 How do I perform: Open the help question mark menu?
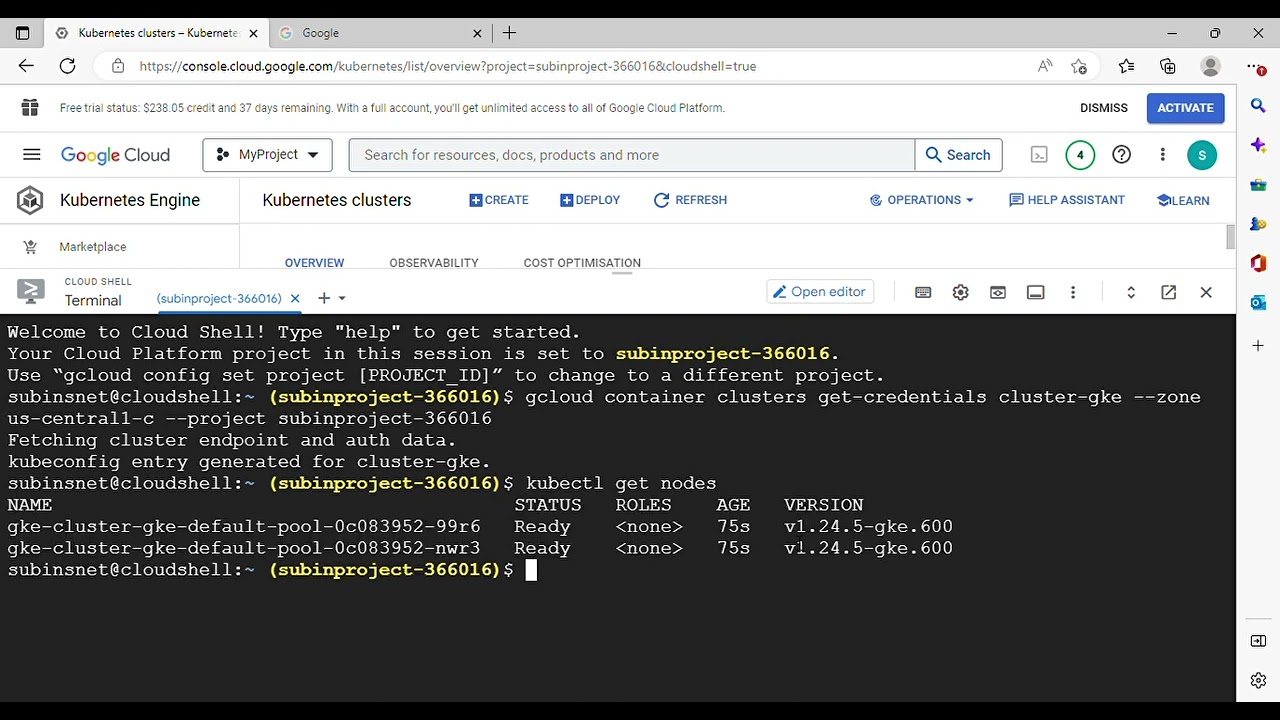[1121, 155]
